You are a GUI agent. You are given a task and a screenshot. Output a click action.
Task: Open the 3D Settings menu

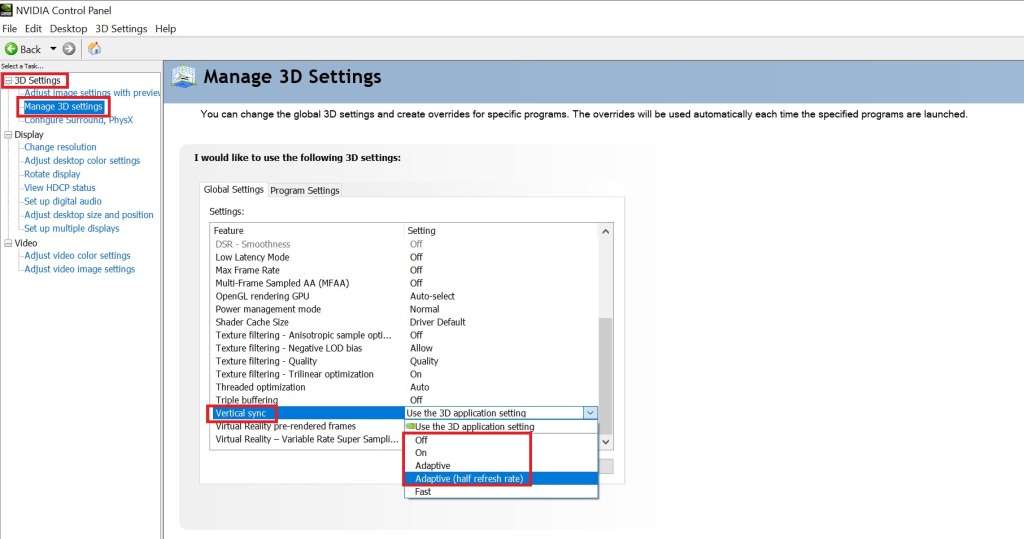(121, 29)
